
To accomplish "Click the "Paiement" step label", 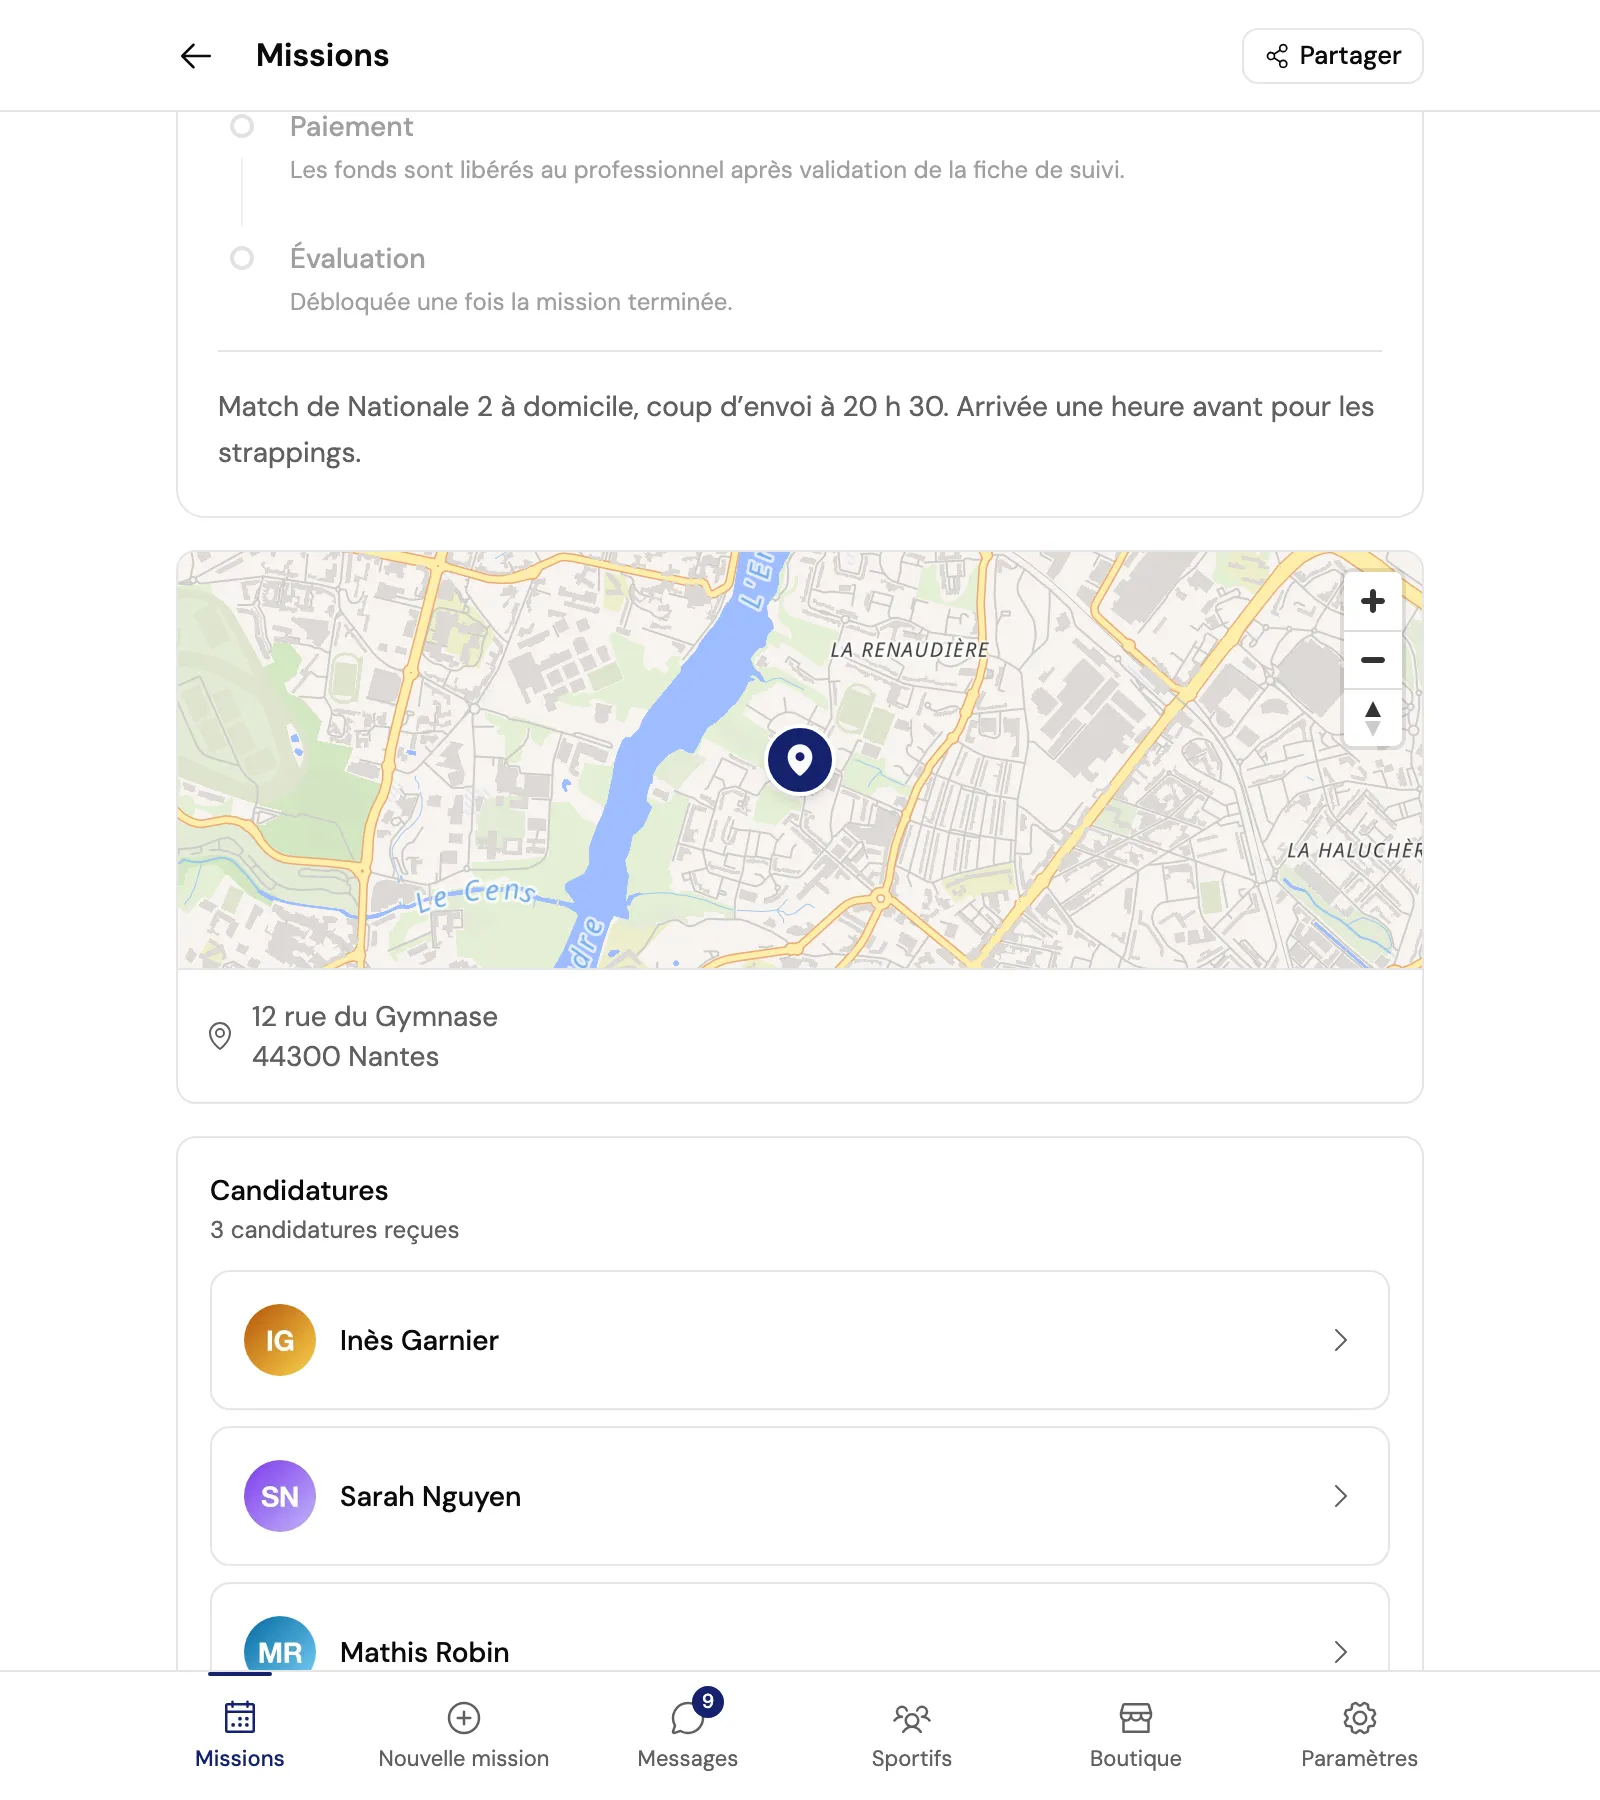I will (352, 126).
